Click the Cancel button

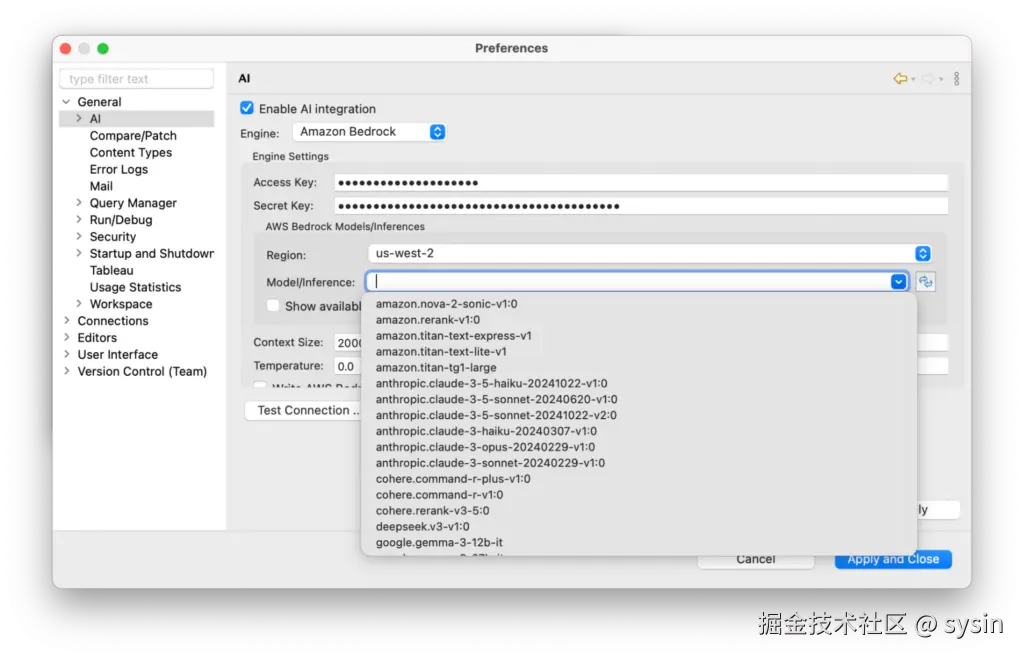click(x=756, y=560)
